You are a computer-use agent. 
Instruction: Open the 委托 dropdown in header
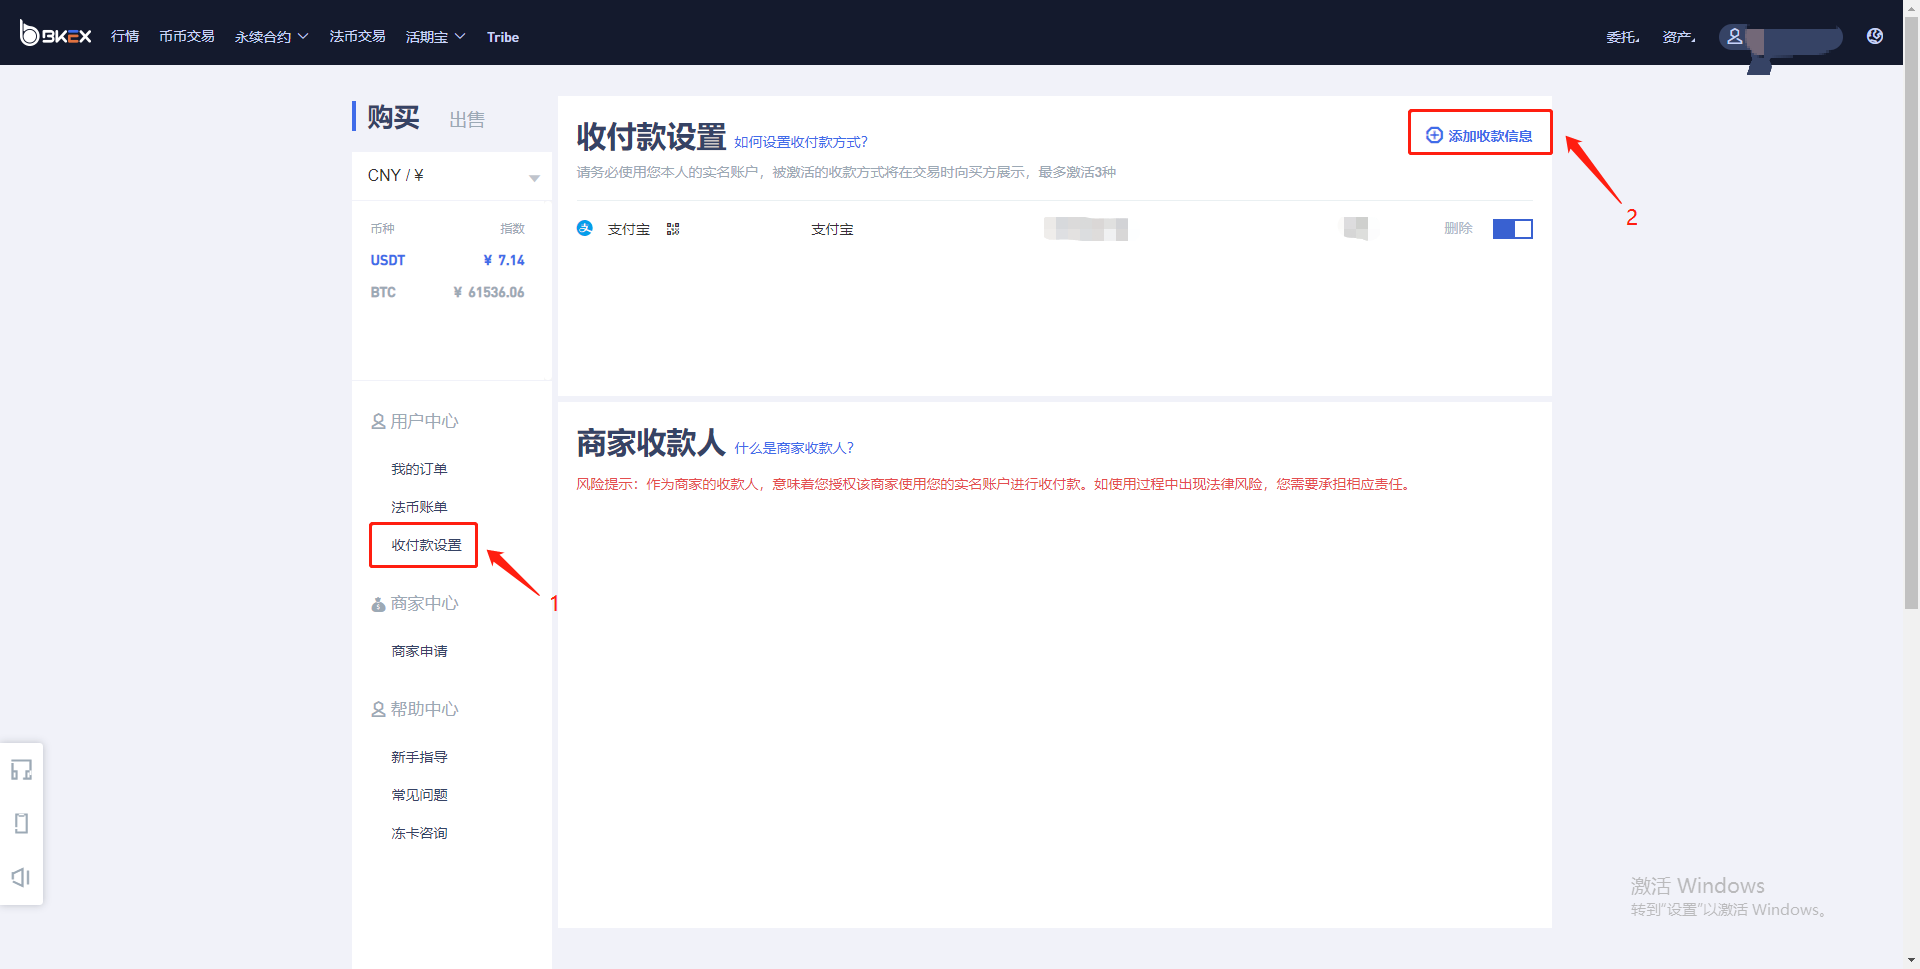coord(1623,37)
